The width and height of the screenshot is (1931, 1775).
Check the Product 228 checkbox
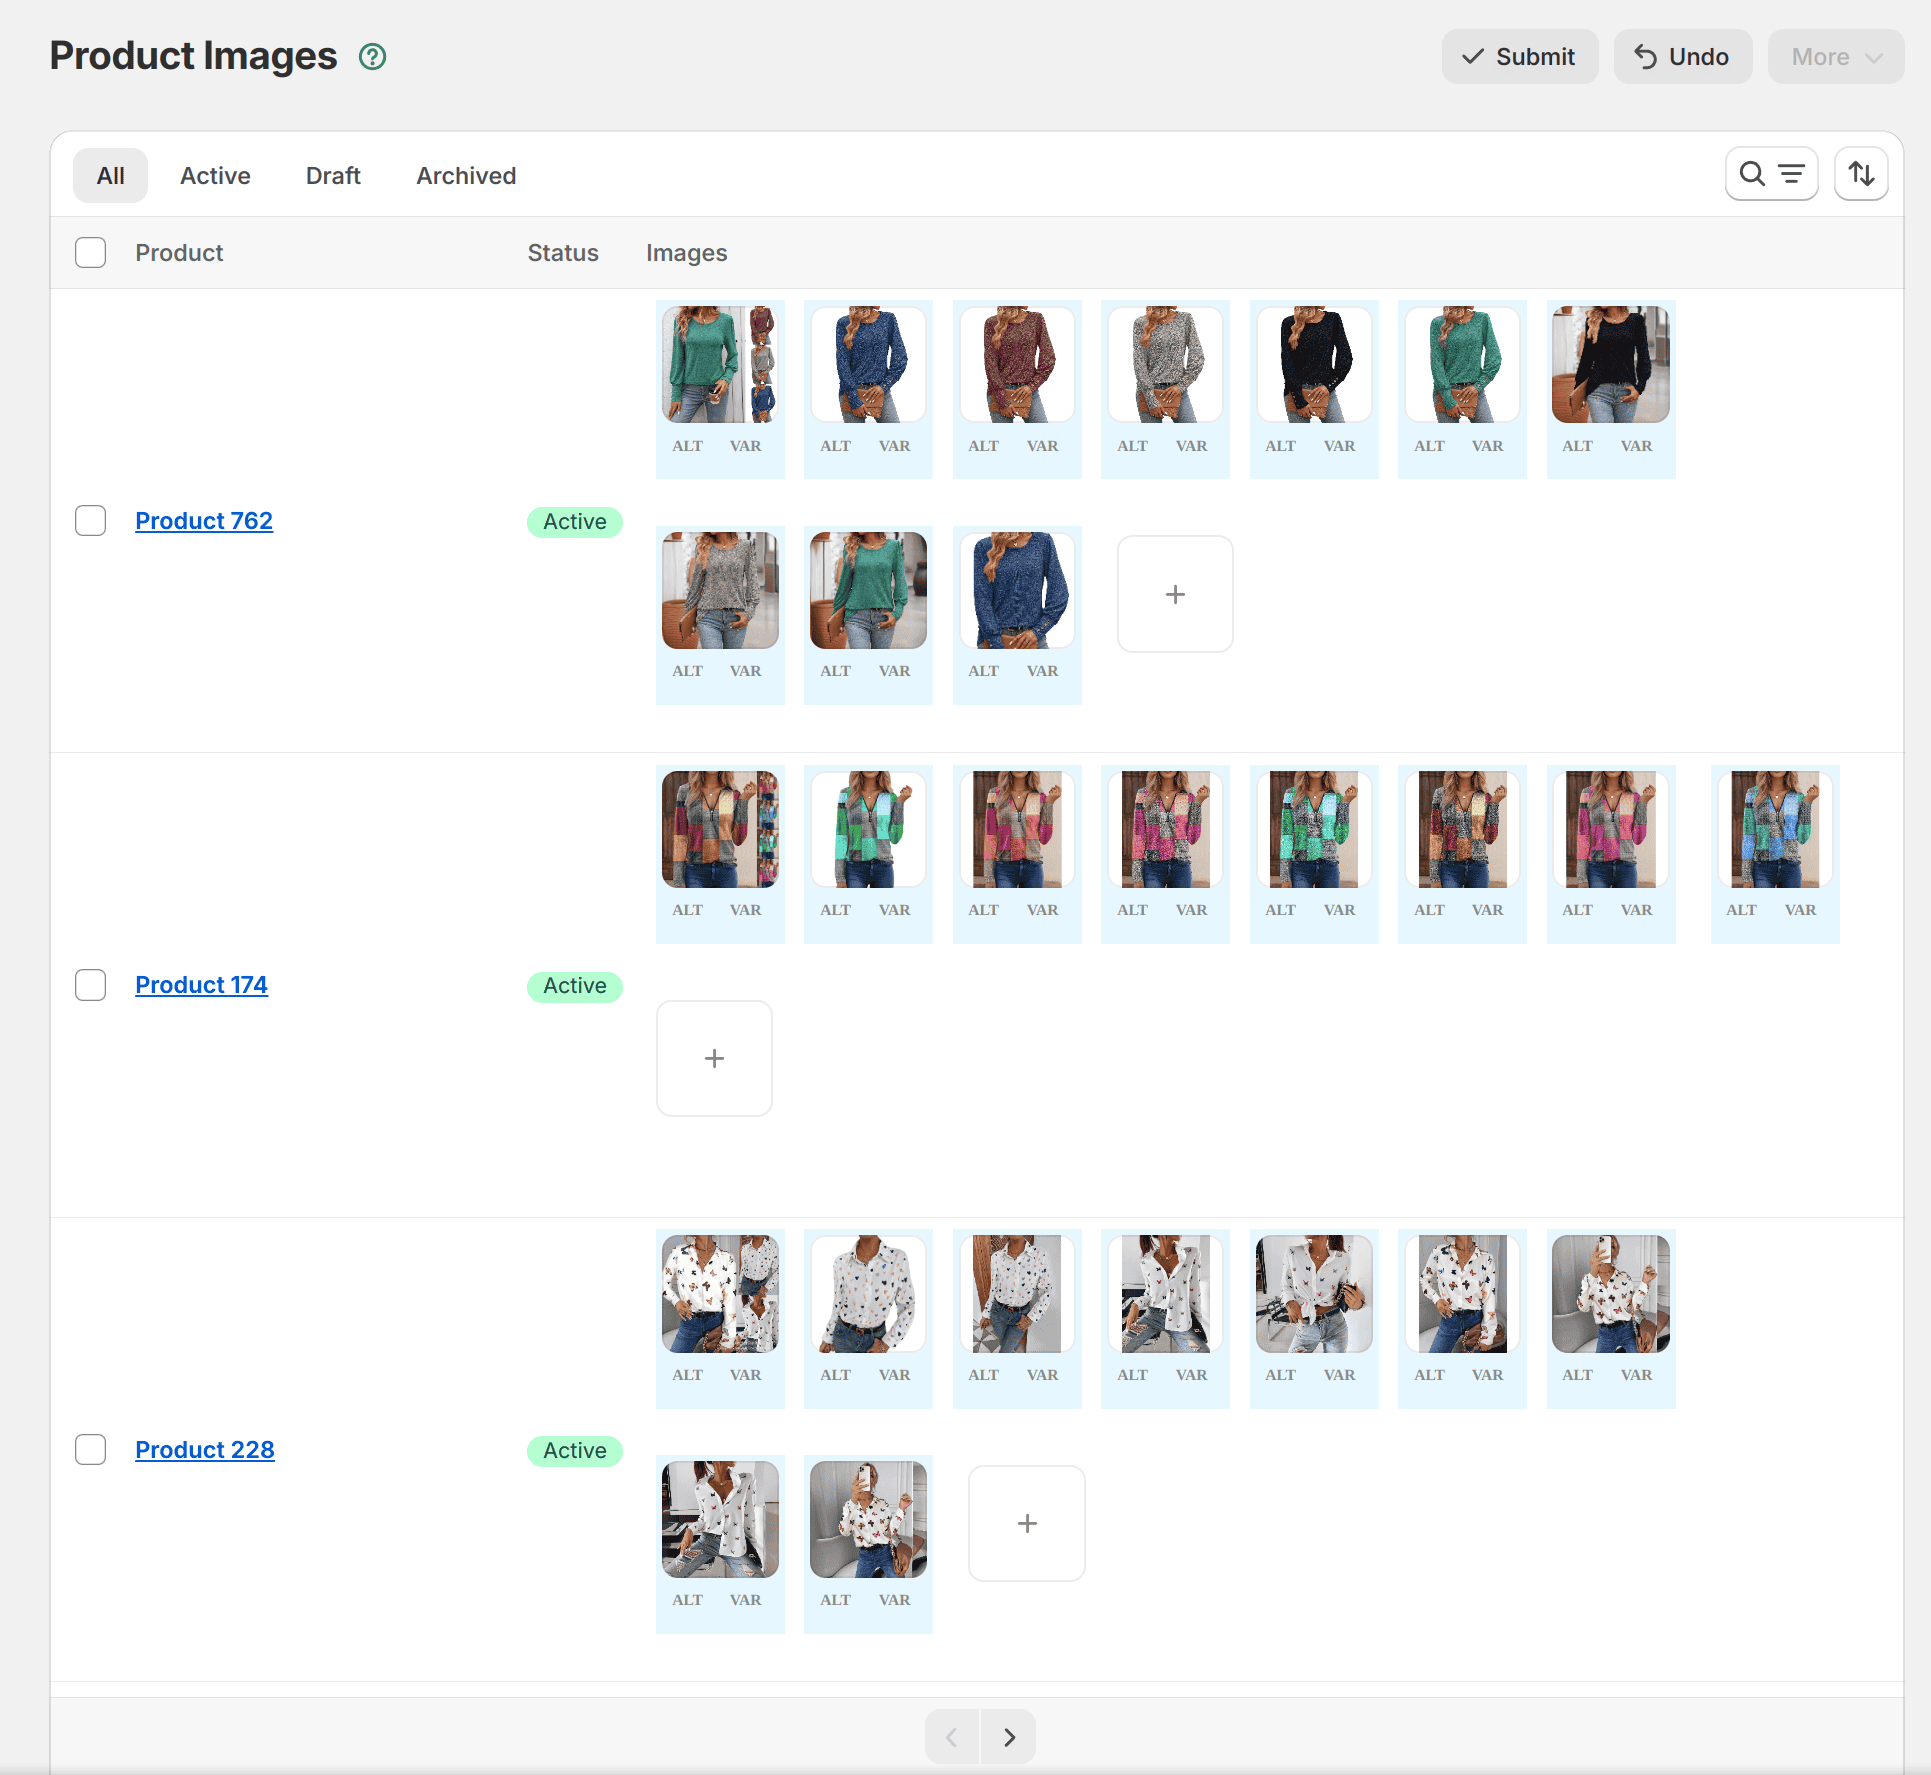tap(90, 1449)
